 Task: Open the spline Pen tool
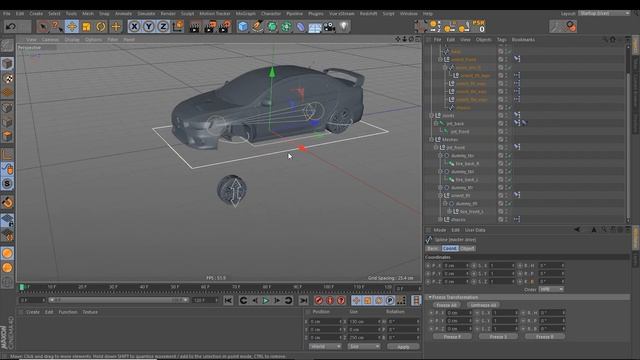tap(257, 27)
